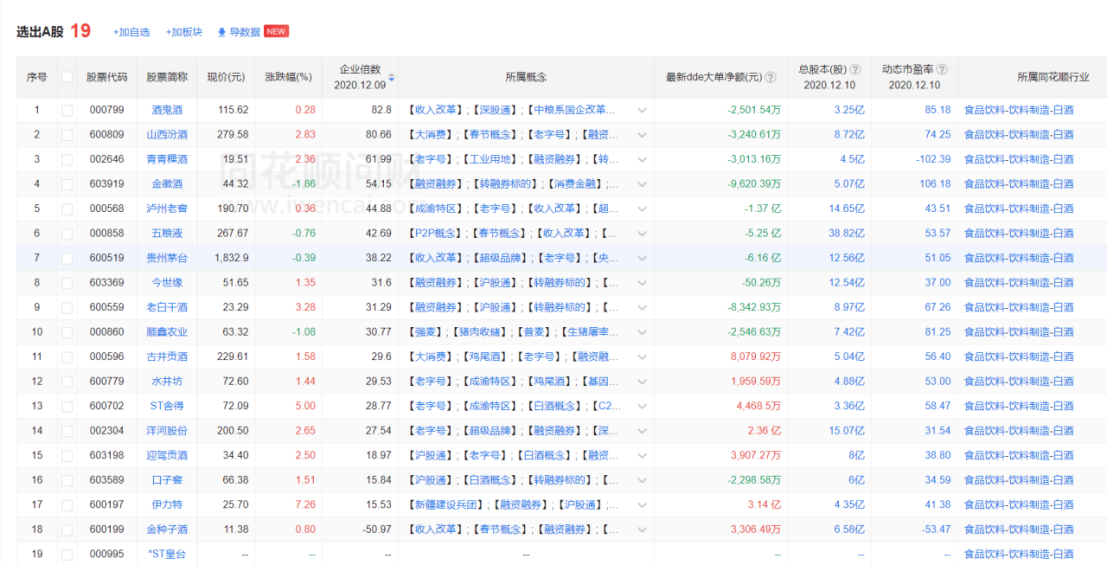Click the 【大消费】 tag in 山西汾酒 row

click(x=429, y=135)
